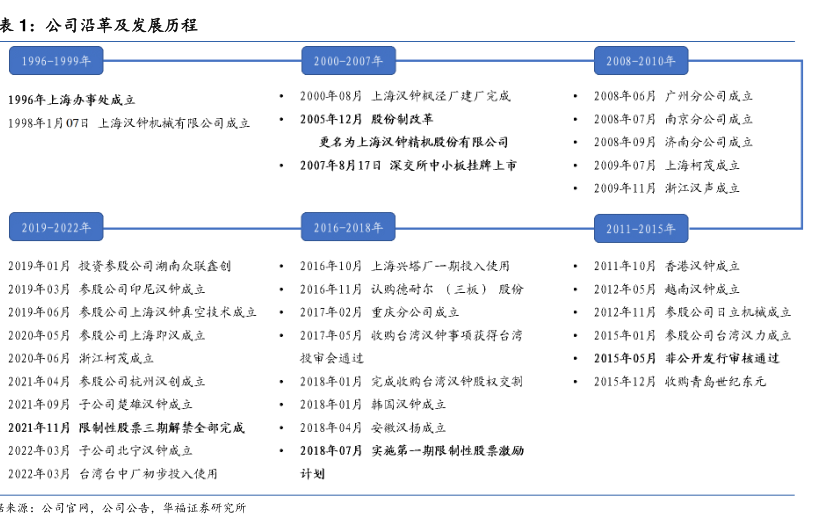Select the 2009年11月 浙江汉声成立 line

pyautogui.click(x=667, y=188)
